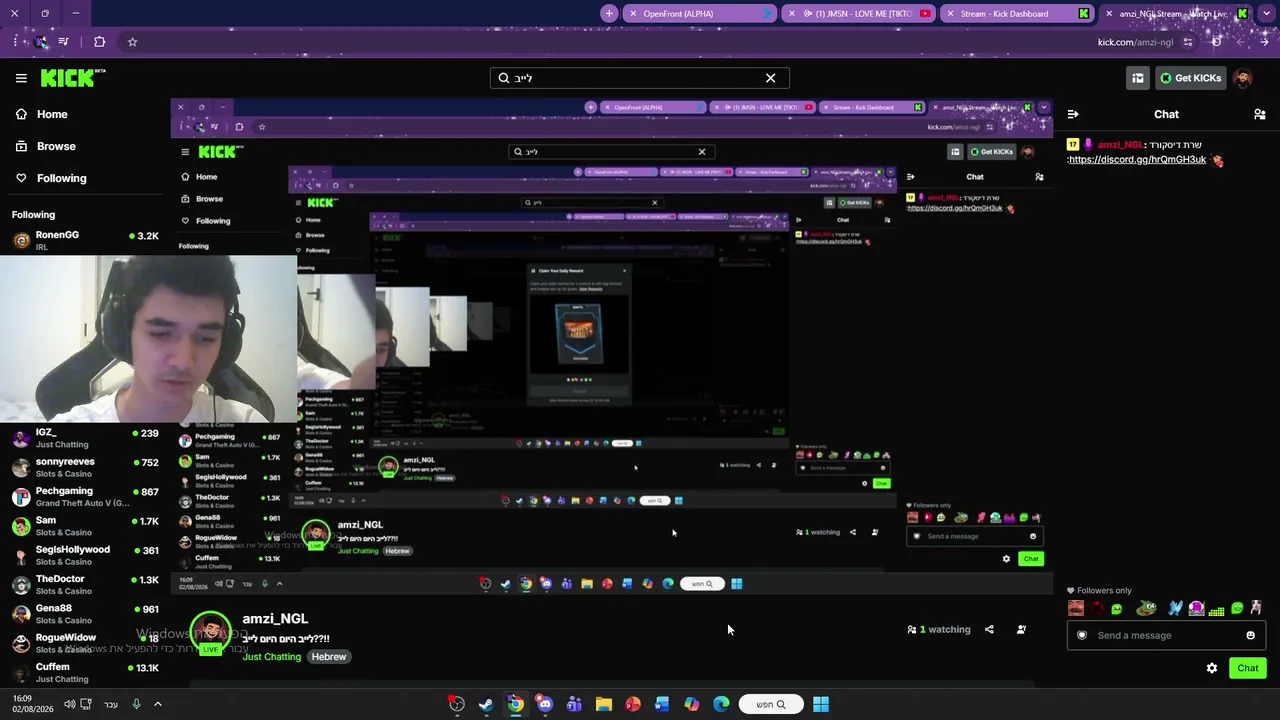This screenshot has width=1280, height=720.
Task: Click the 1 watching viewer count
Action: tap(939, 630)
